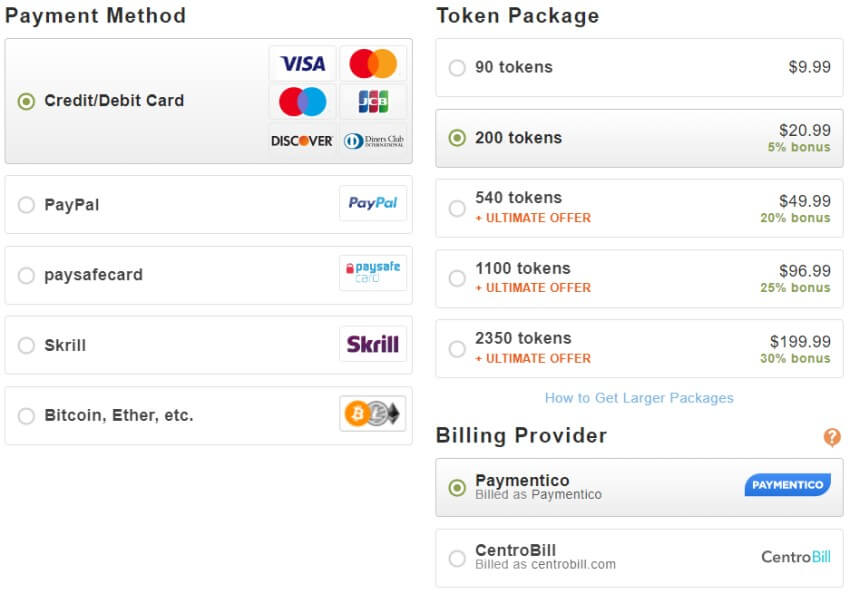Click the paysafecard logo icon
850x594 pixels.
(373, 272)
